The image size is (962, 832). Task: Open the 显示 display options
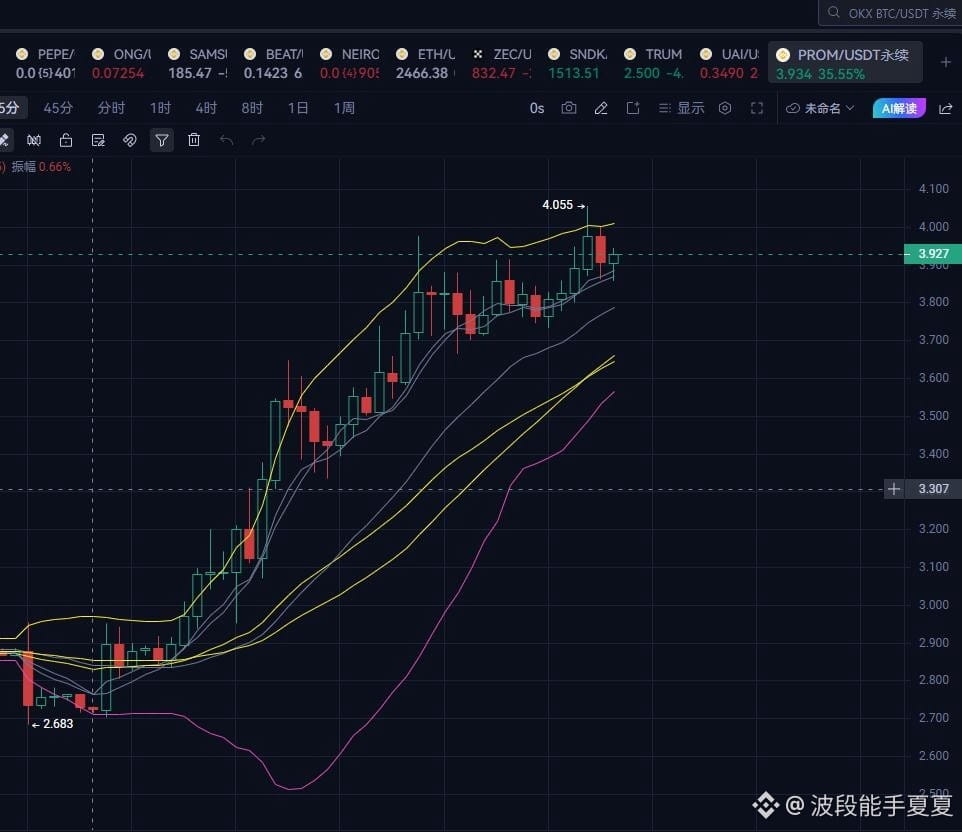(x=682, y=109)
